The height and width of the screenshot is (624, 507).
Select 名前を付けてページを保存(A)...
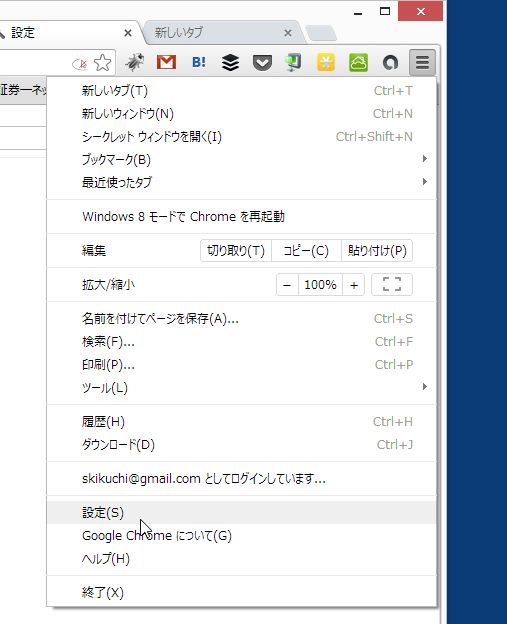[242, 318]
